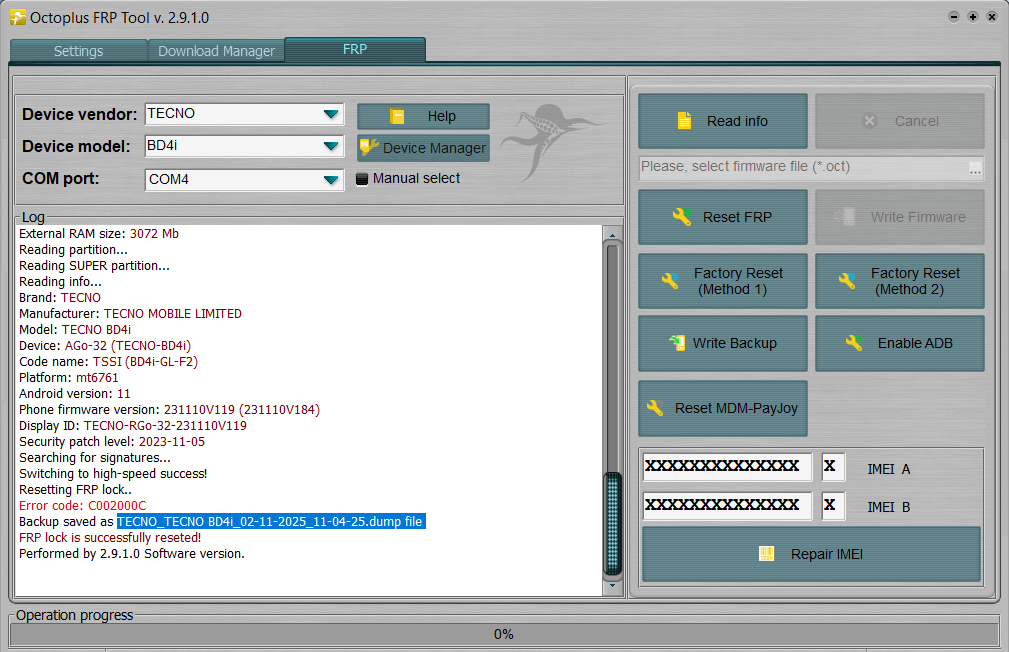Expand the Device model dropdown

pos(331,147)
